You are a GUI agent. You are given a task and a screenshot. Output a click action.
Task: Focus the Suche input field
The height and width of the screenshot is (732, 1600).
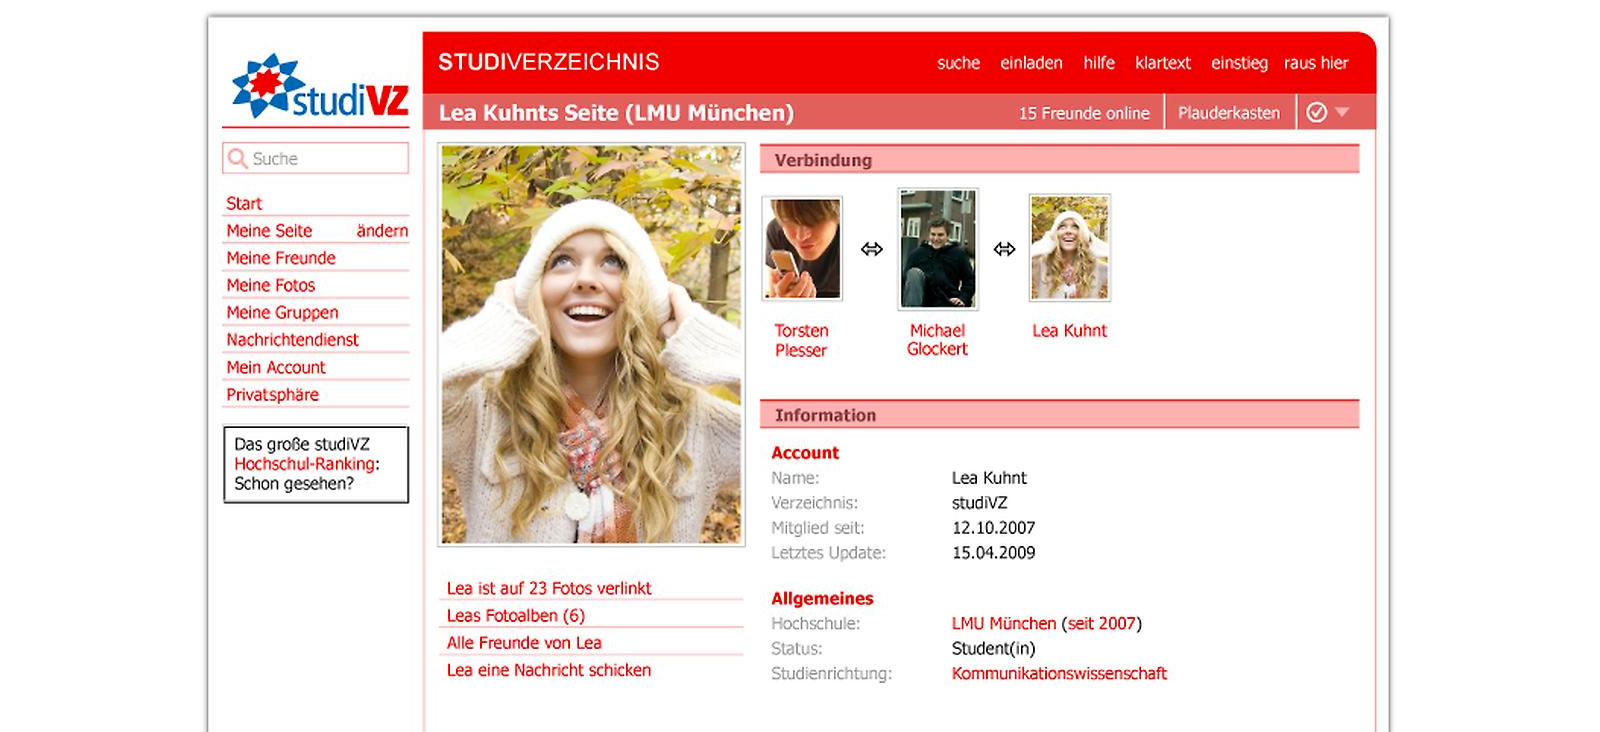[316, 158]
